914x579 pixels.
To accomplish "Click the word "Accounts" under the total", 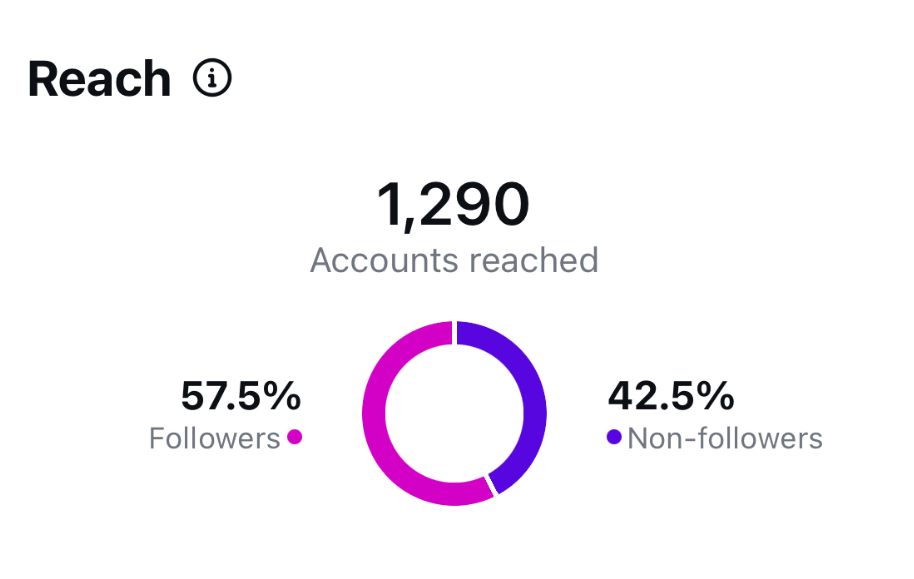I will pyautogui.click(x=382, y=260).
